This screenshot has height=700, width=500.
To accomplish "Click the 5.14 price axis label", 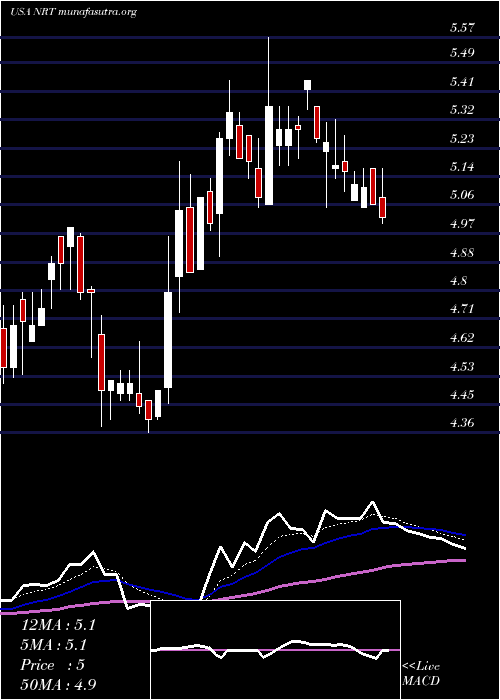I will point(462,167).
